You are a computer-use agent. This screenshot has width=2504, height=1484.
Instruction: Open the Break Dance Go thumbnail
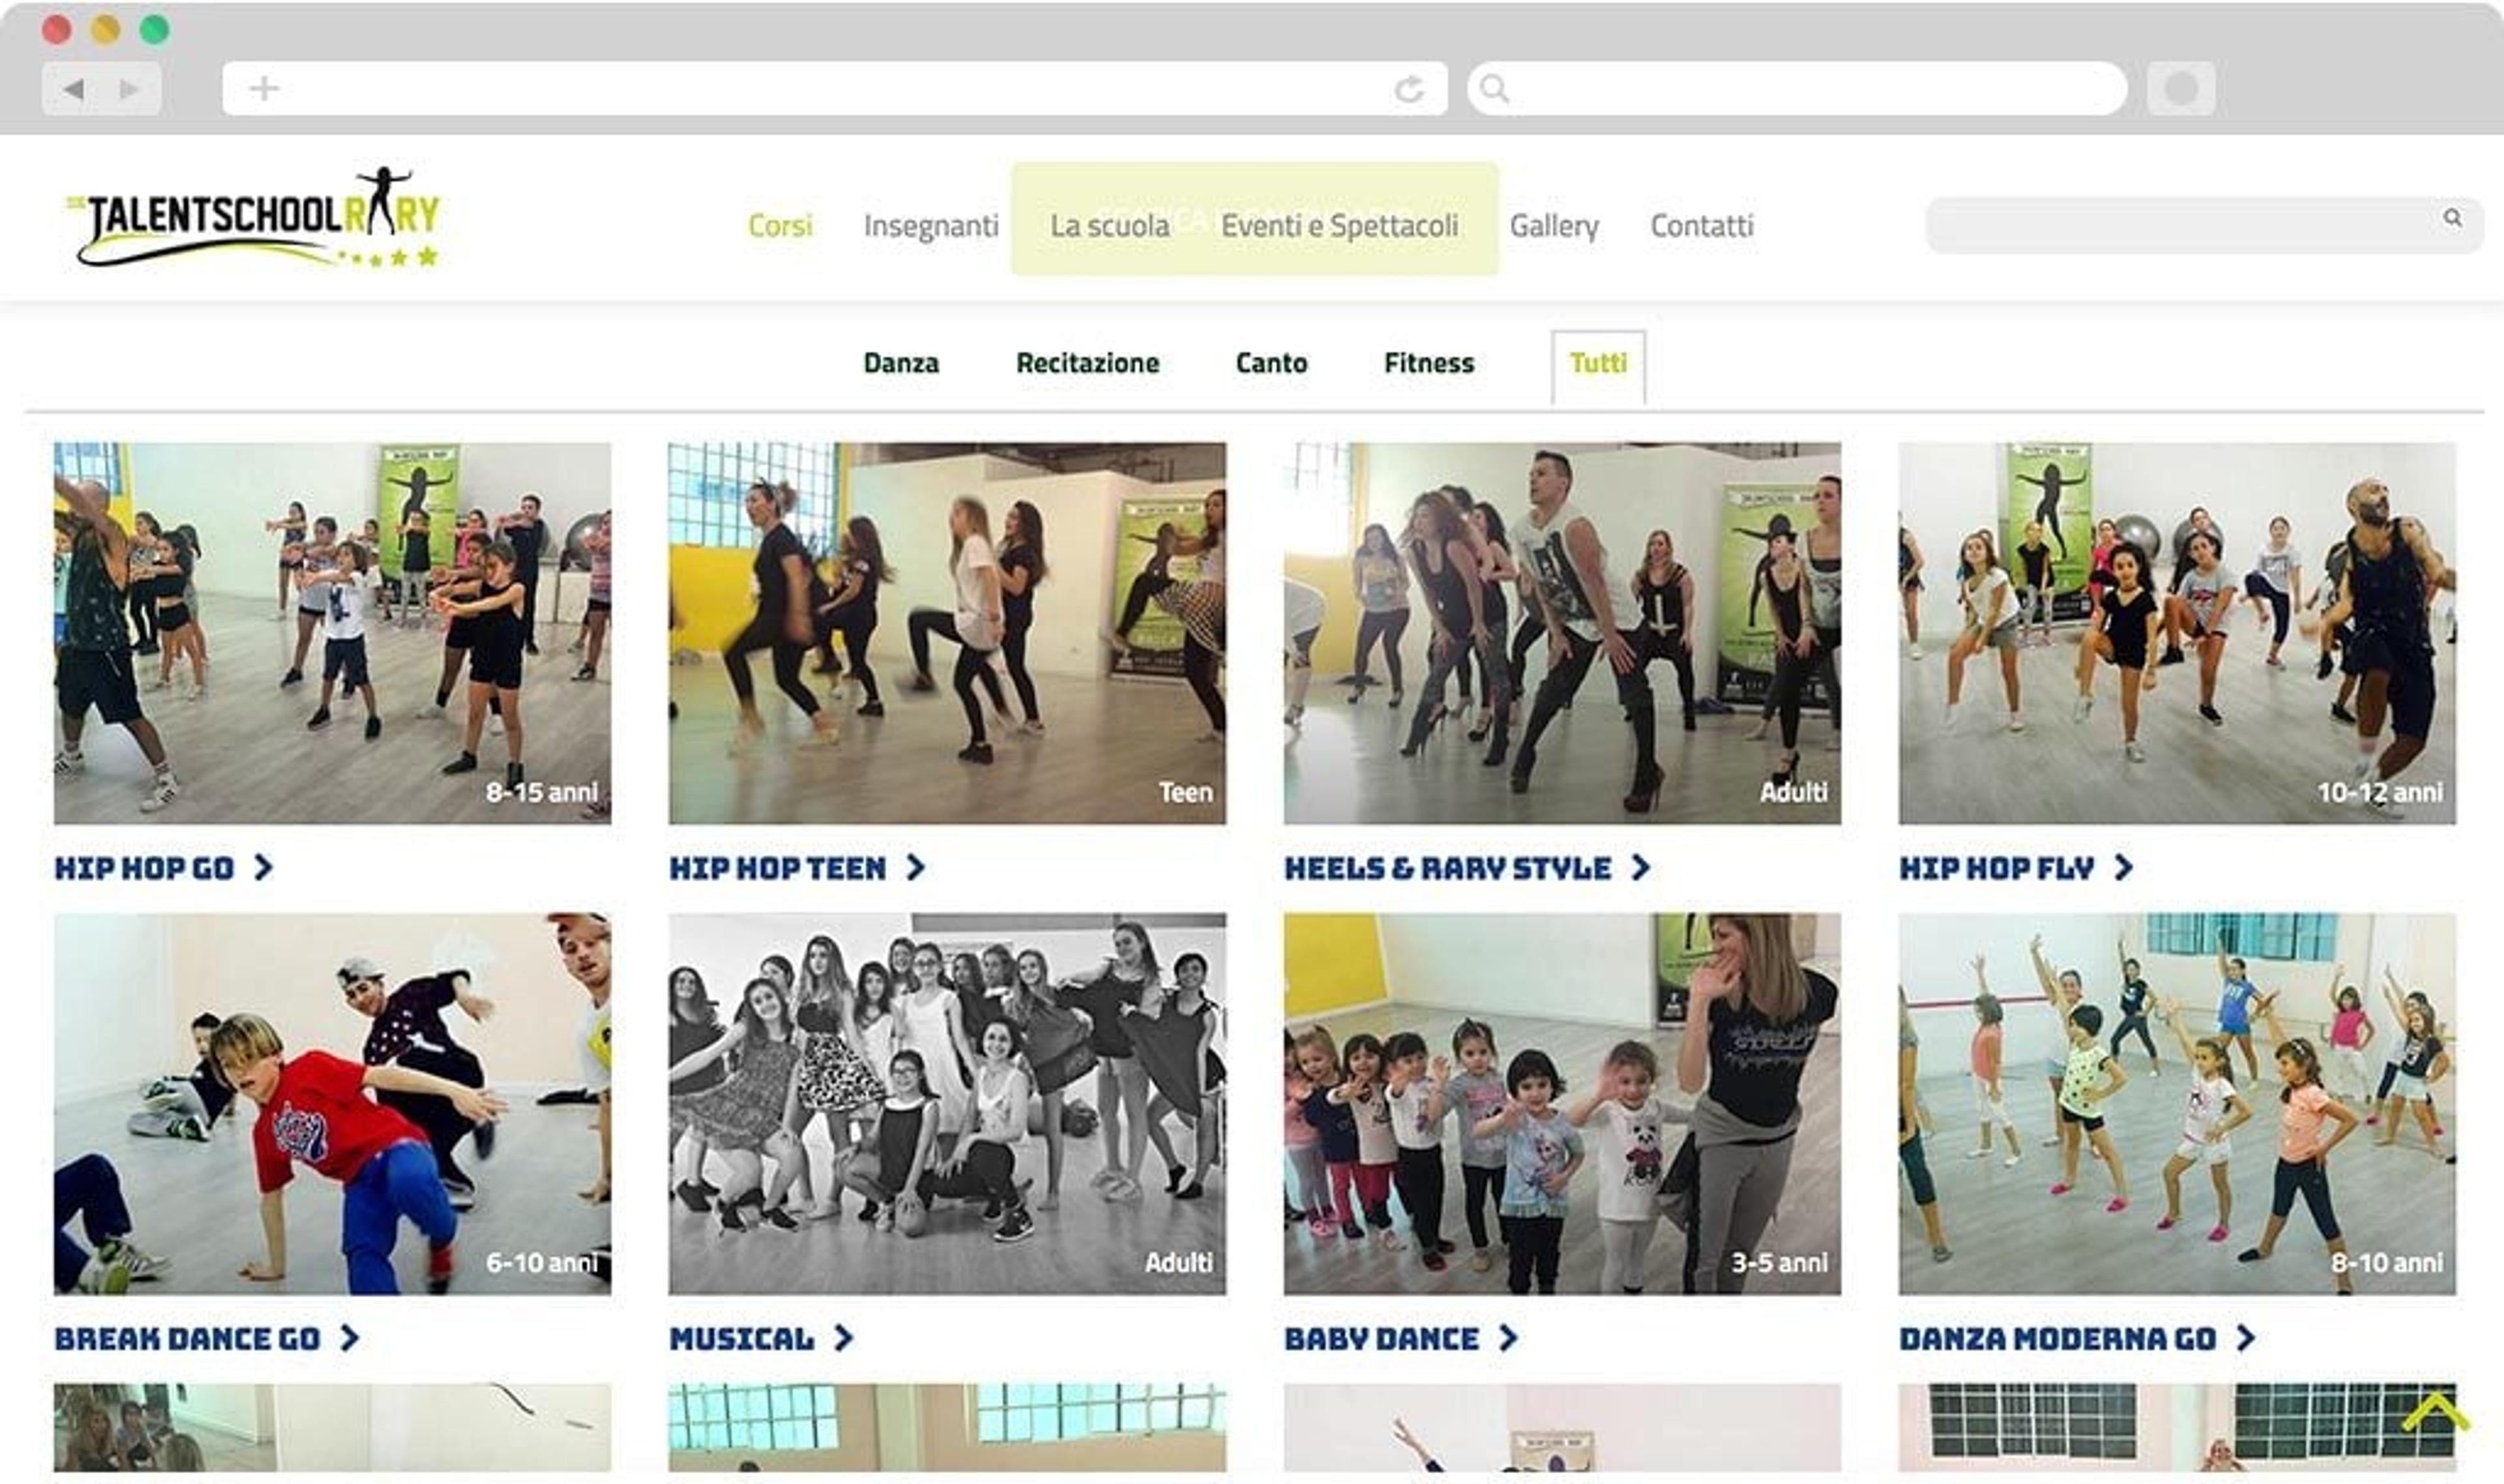coord(332,1104)
